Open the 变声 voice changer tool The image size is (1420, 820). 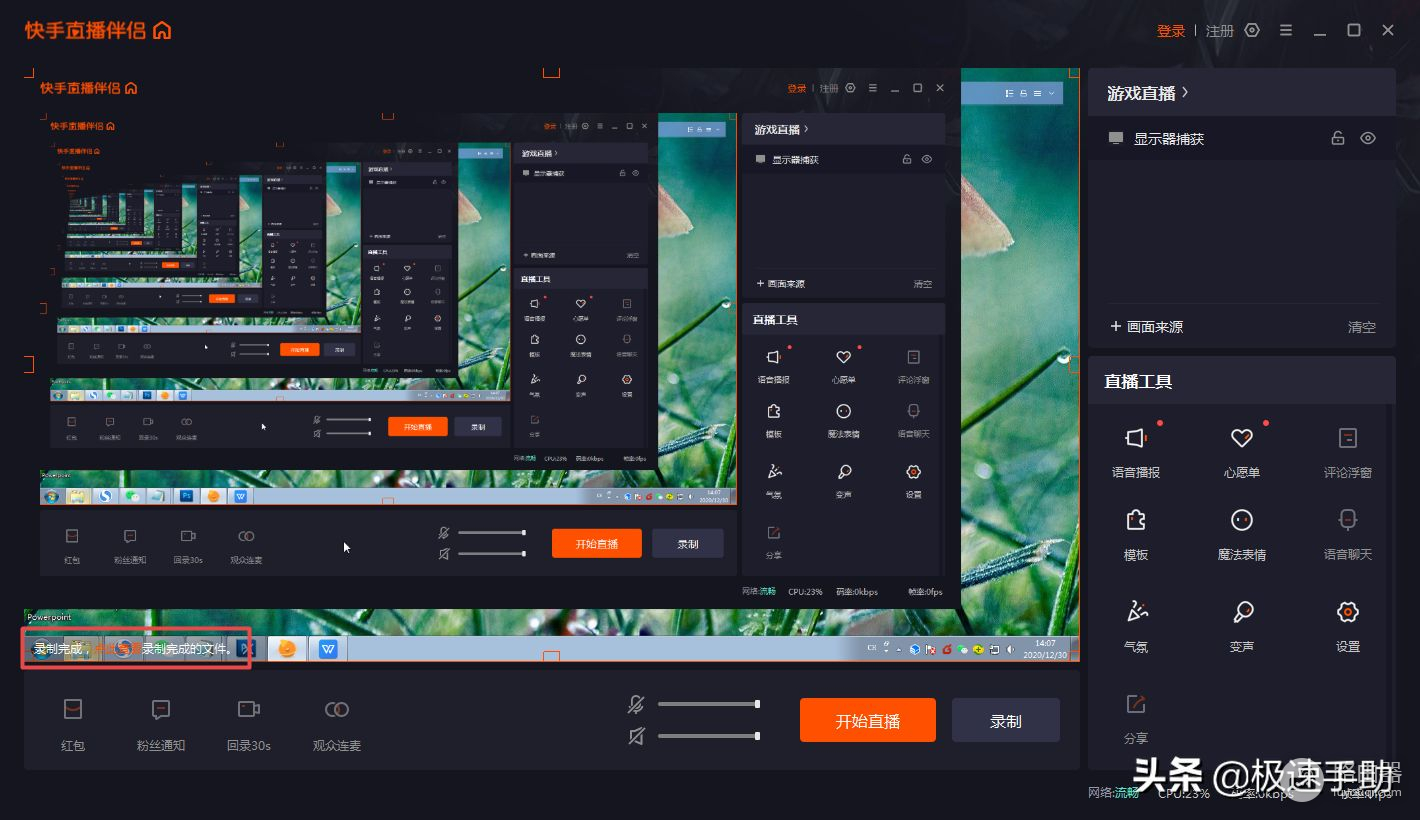1242,626
